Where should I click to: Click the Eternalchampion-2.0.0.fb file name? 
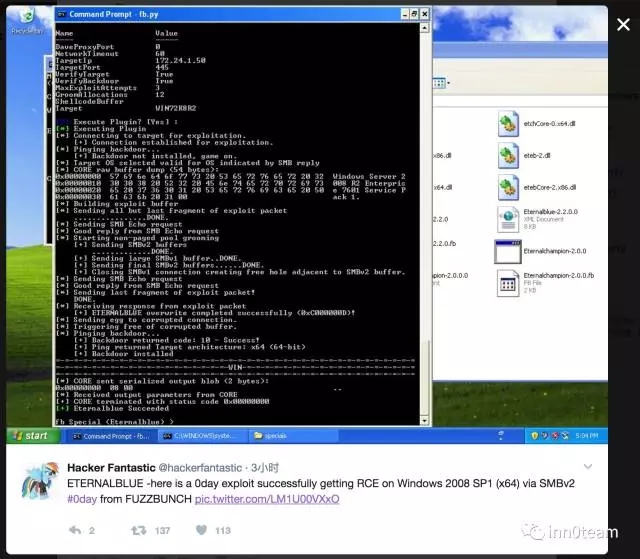click(559, 275)
